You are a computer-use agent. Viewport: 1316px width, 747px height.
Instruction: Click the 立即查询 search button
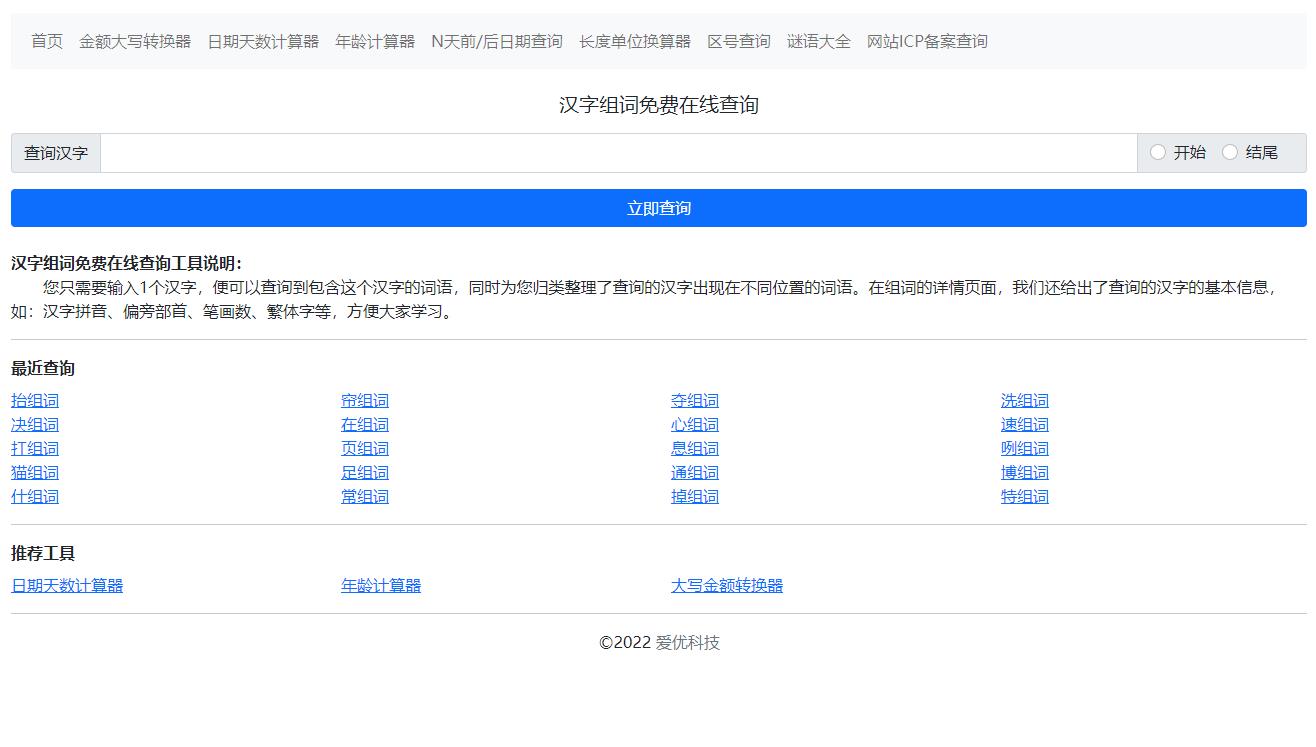[658, 207]
